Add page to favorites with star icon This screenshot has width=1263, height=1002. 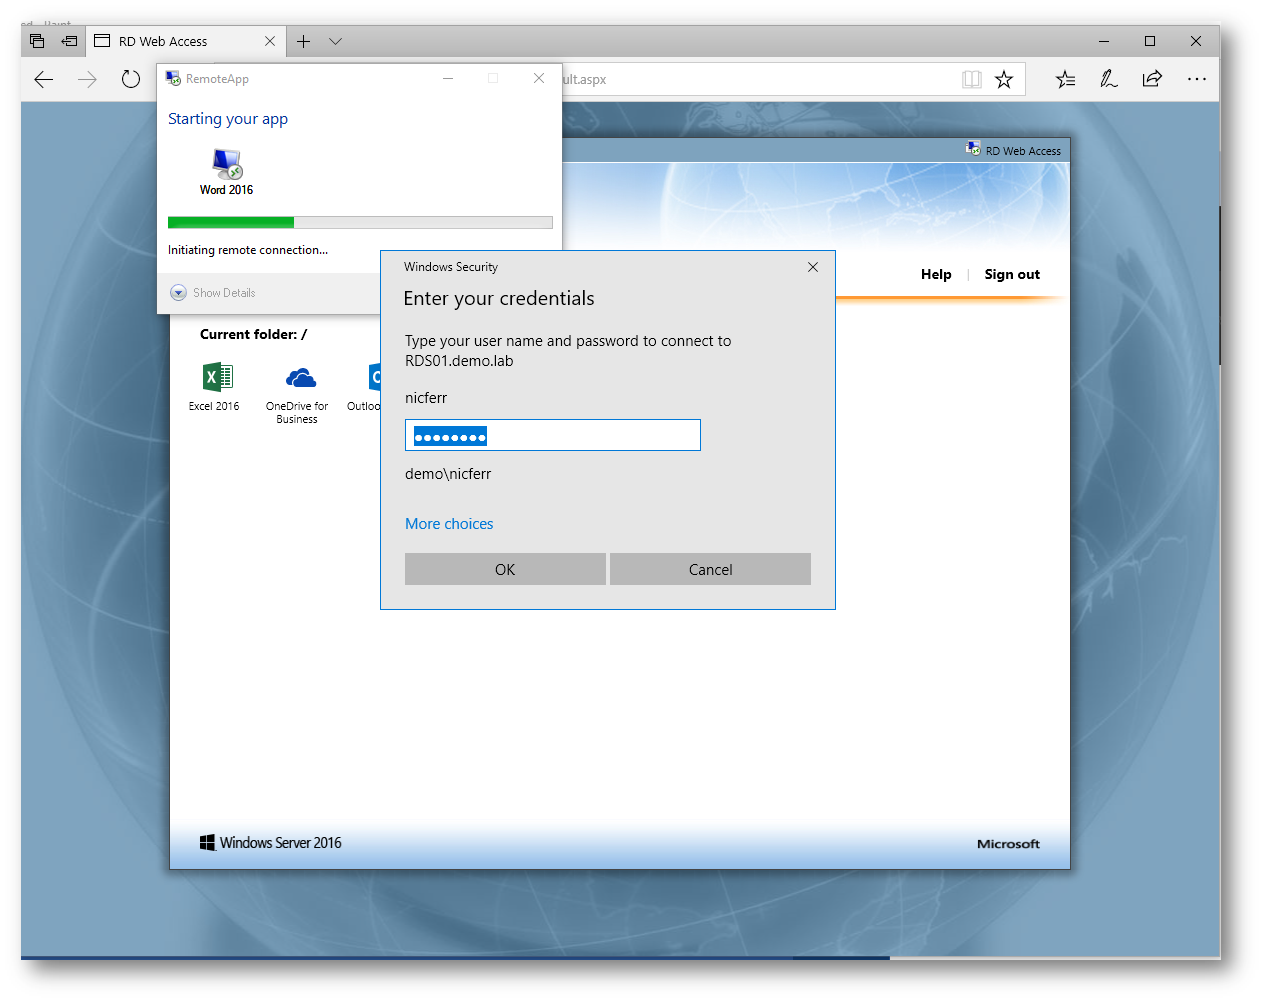(x=1004, y=79)
